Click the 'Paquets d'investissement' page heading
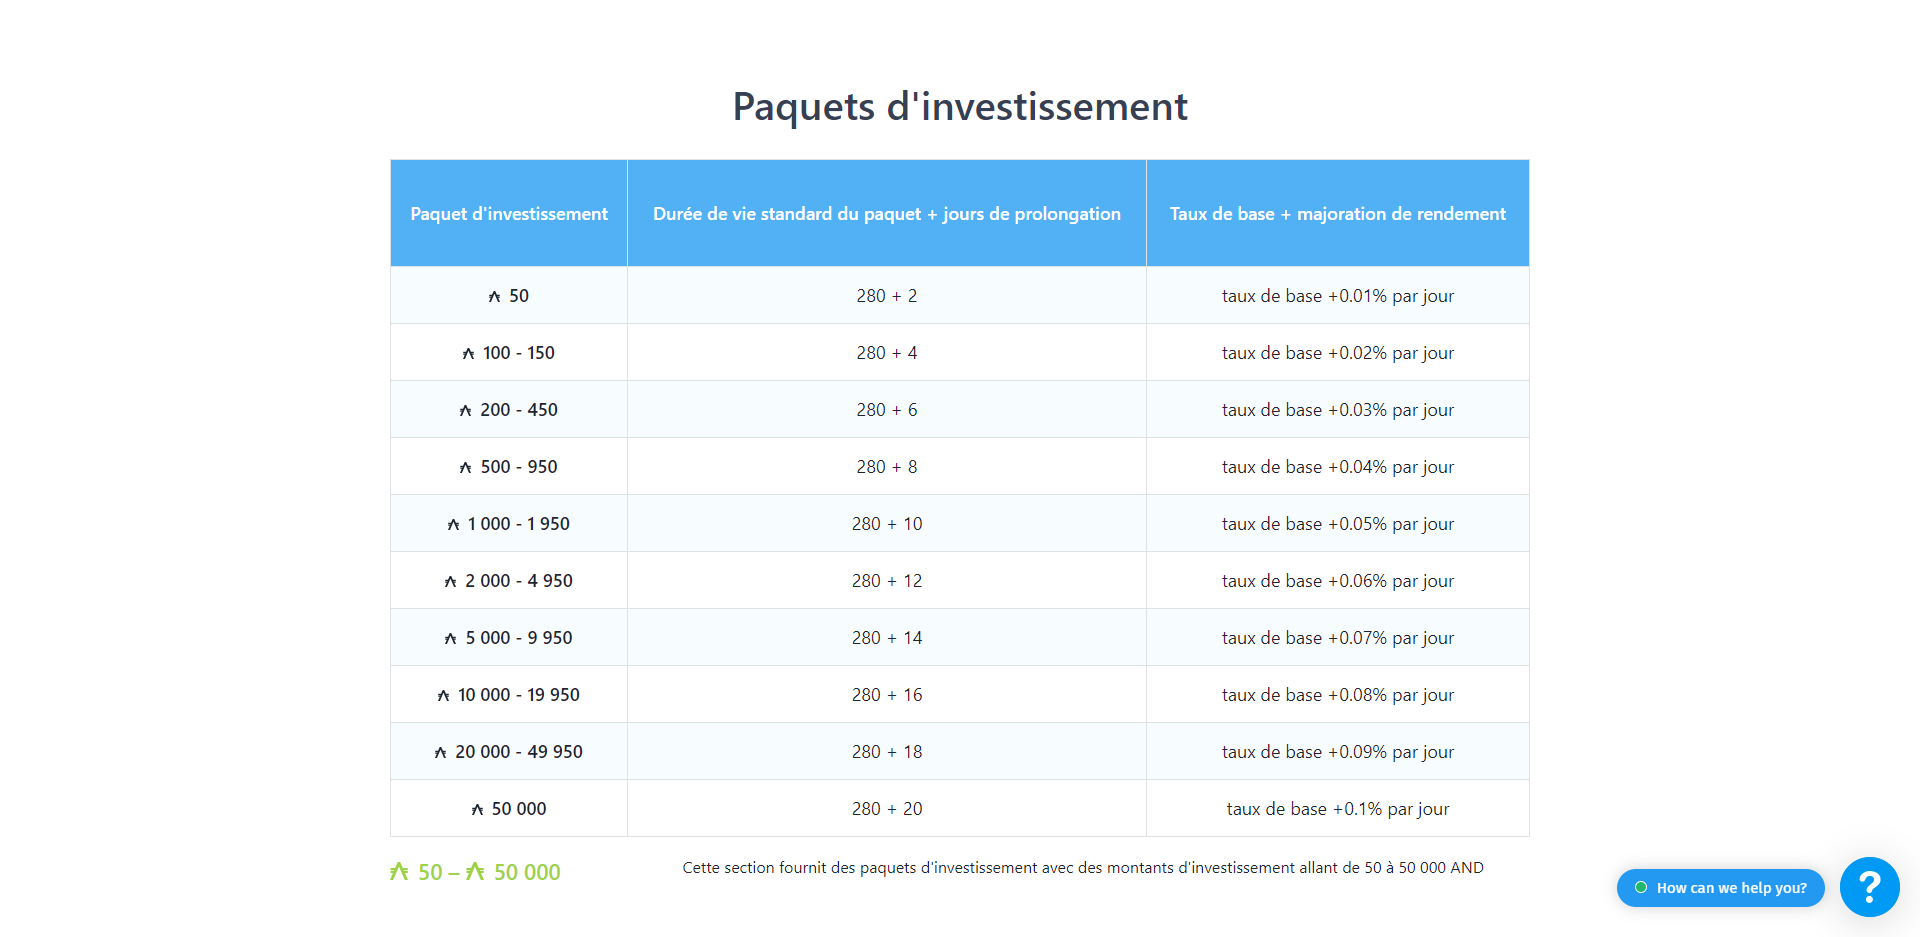This screenshot has width=1920, height=937. click(959, 107)
